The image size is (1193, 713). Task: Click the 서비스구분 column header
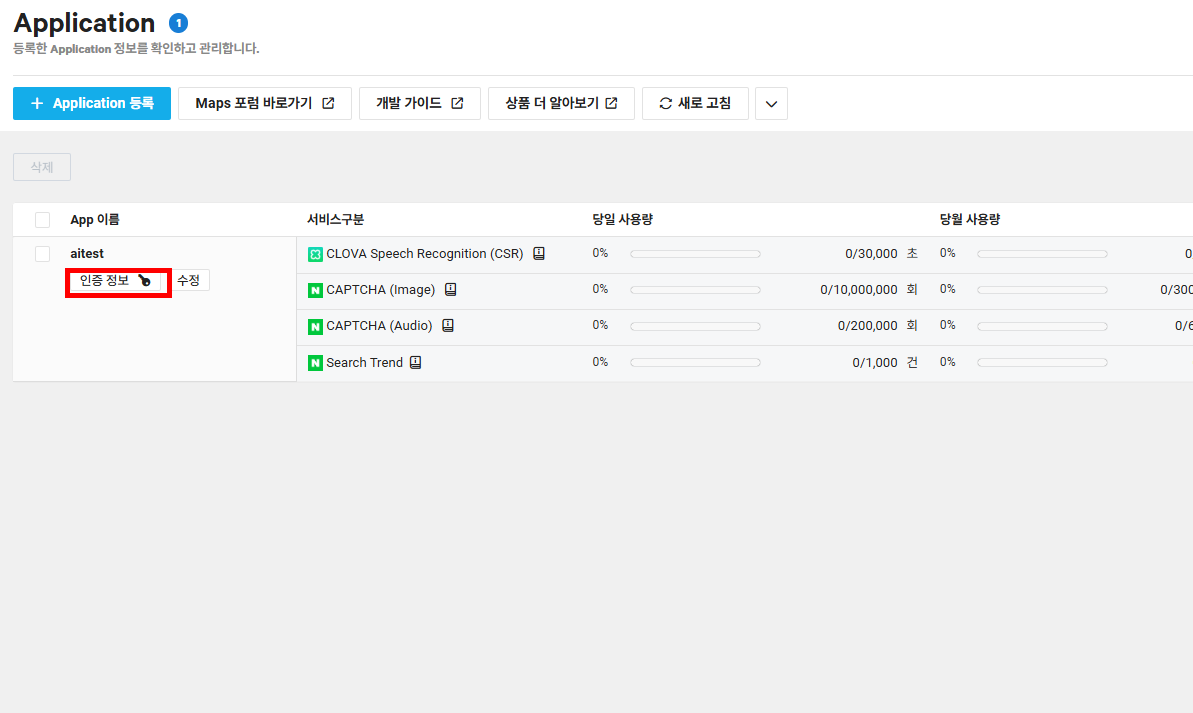point(336,220)
